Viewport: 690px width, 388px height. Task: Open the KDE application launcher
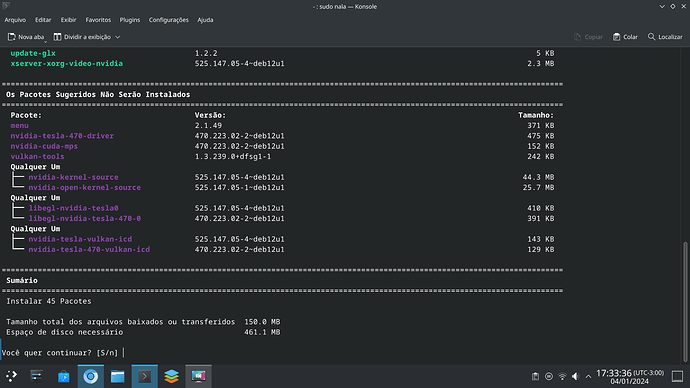point(11,376)
